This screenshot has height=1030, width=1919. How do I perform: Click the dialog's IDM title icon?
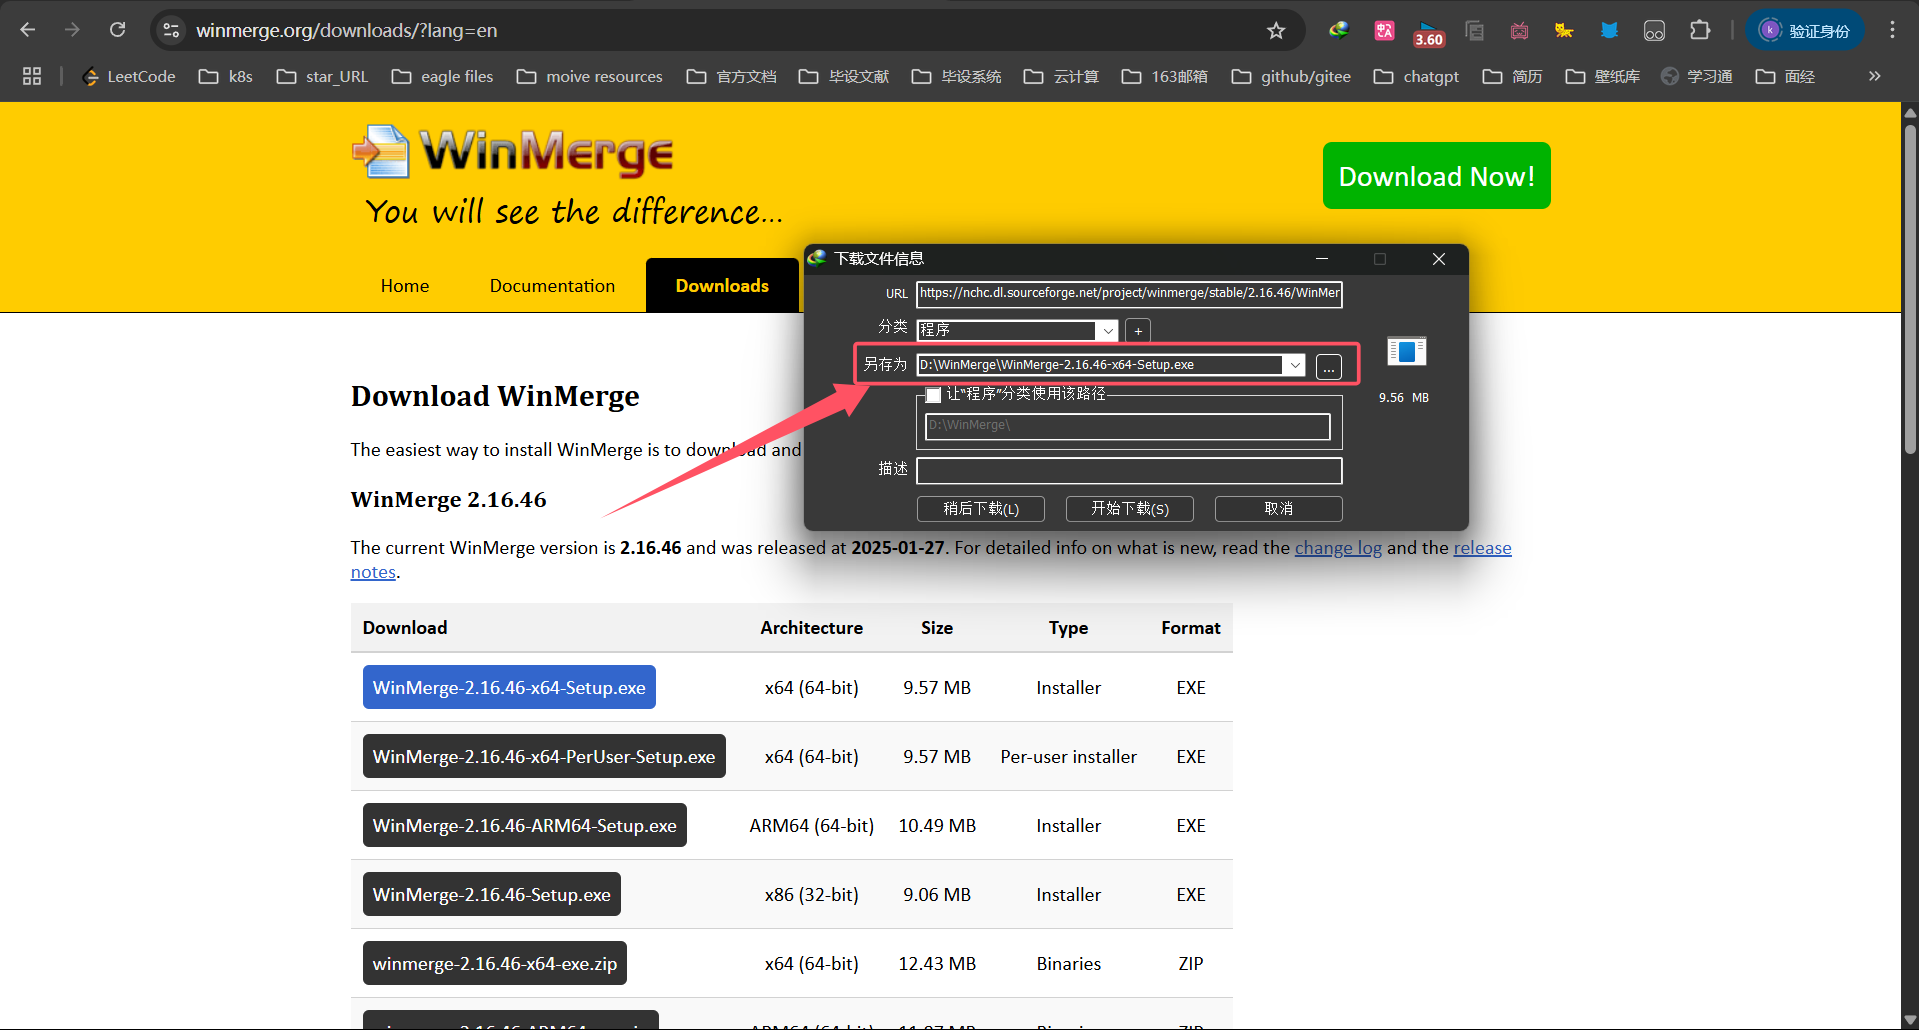[x=817, y=258]
